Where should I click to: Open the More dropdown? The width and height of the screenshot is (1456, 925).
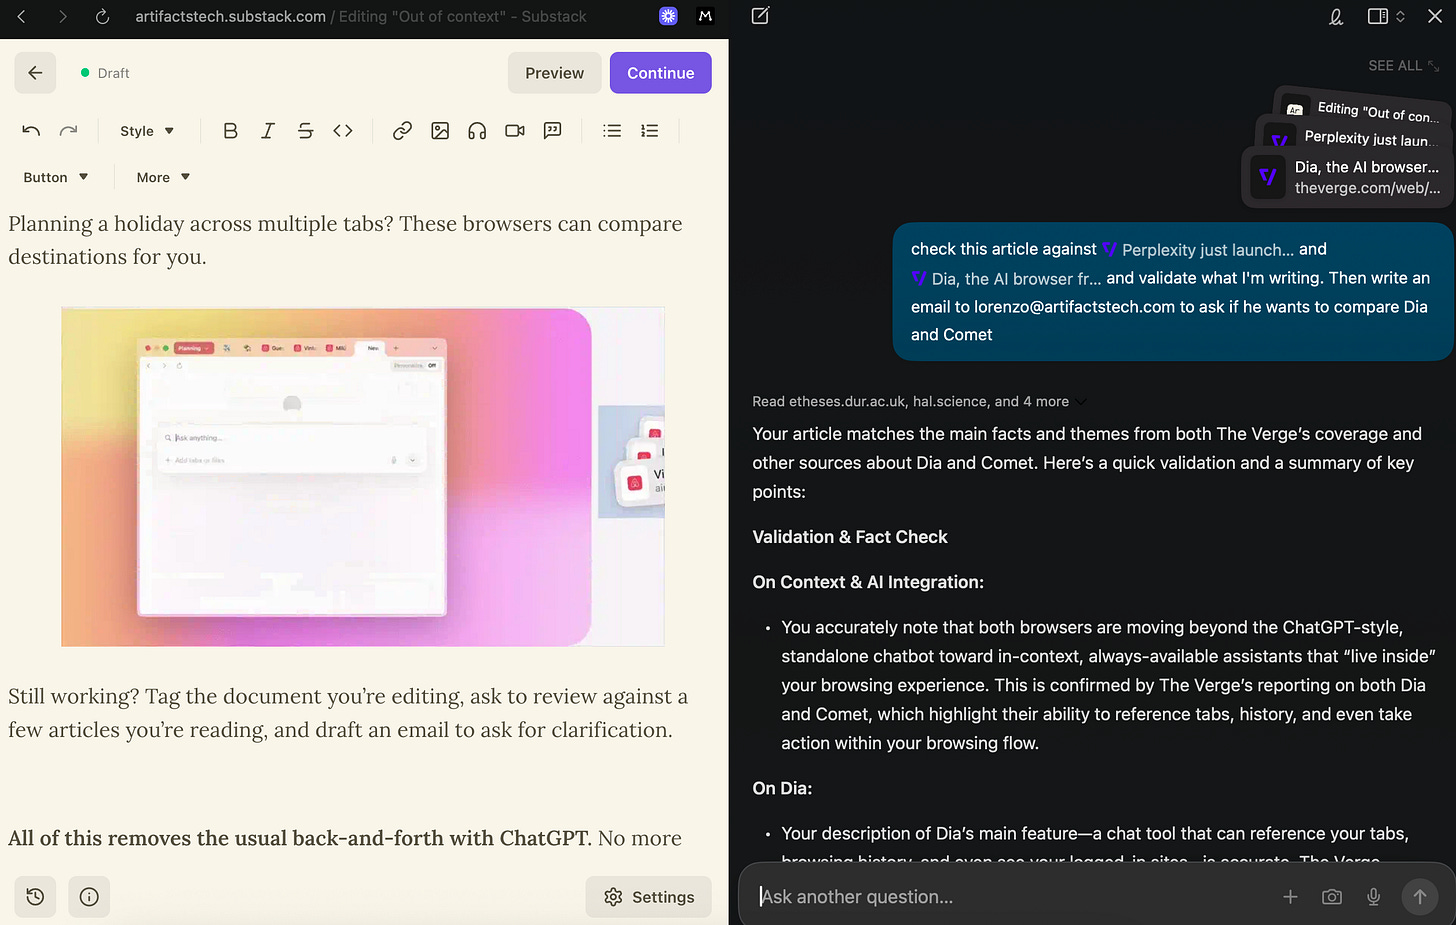click(163, 177)
